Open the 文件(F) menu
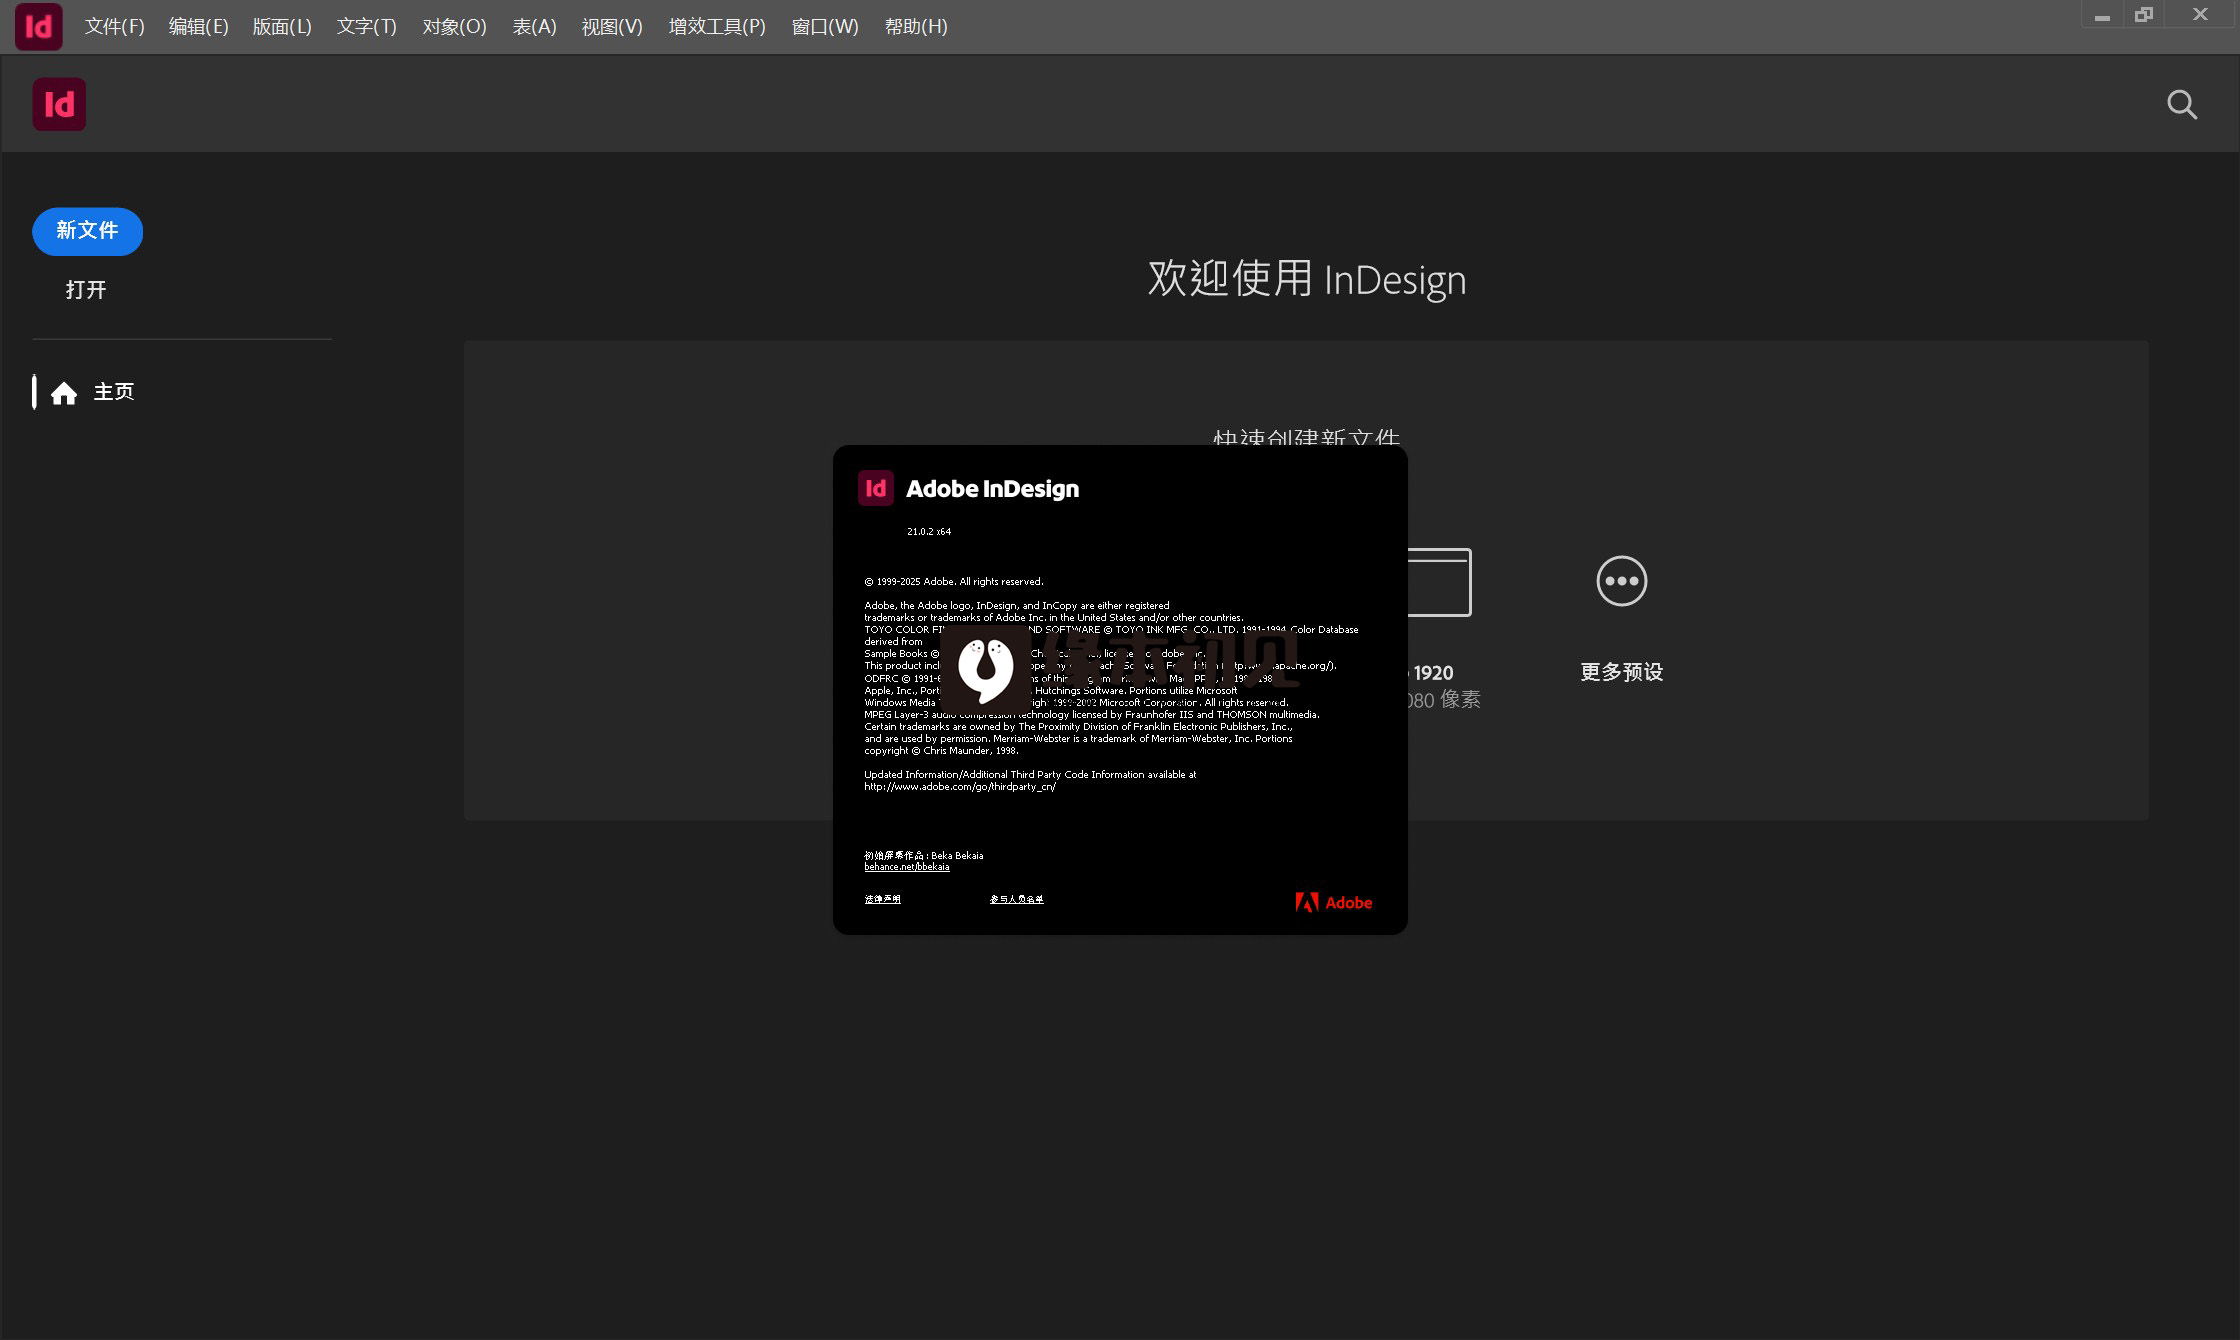This screenshot has height=1340, width=2240. [x=114, y=27]
